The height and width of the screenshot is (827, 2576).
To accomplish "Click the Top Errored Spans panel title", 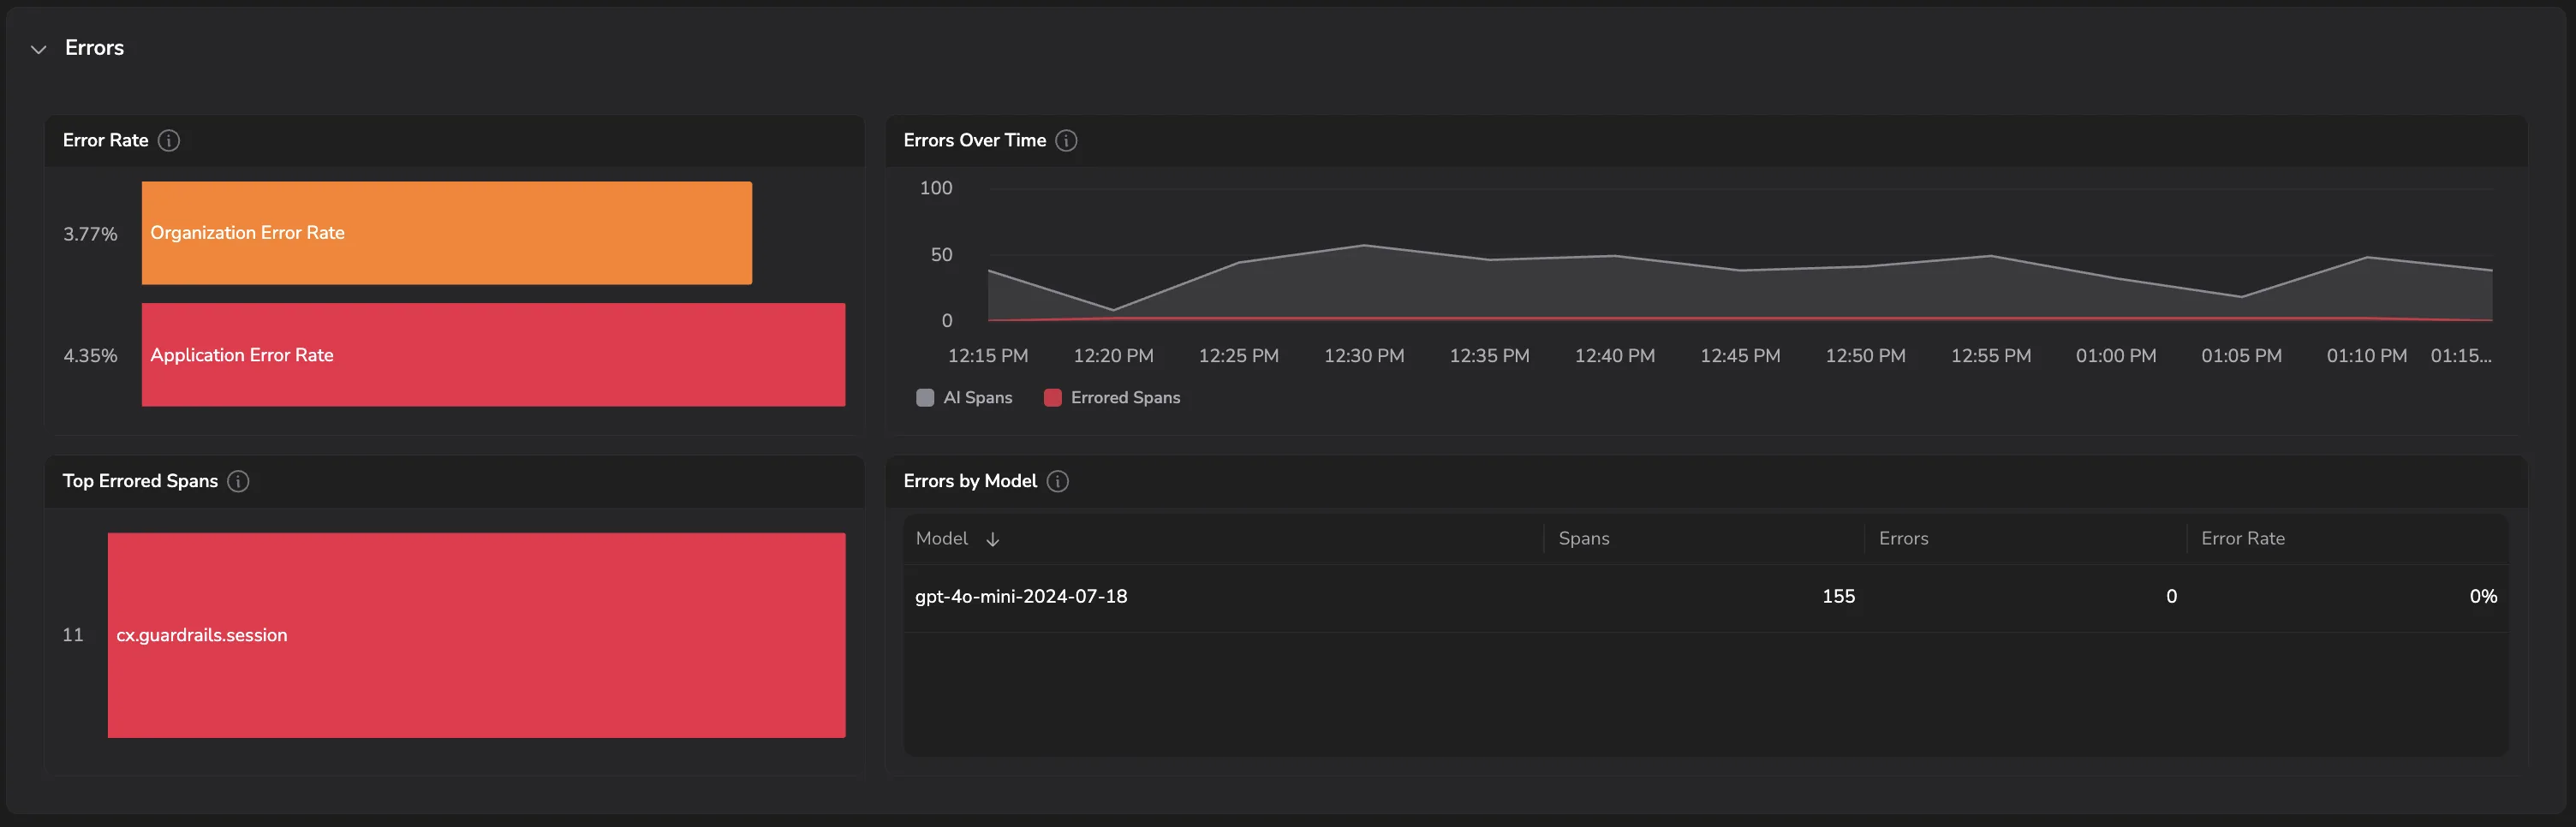I will coord(140,481).
